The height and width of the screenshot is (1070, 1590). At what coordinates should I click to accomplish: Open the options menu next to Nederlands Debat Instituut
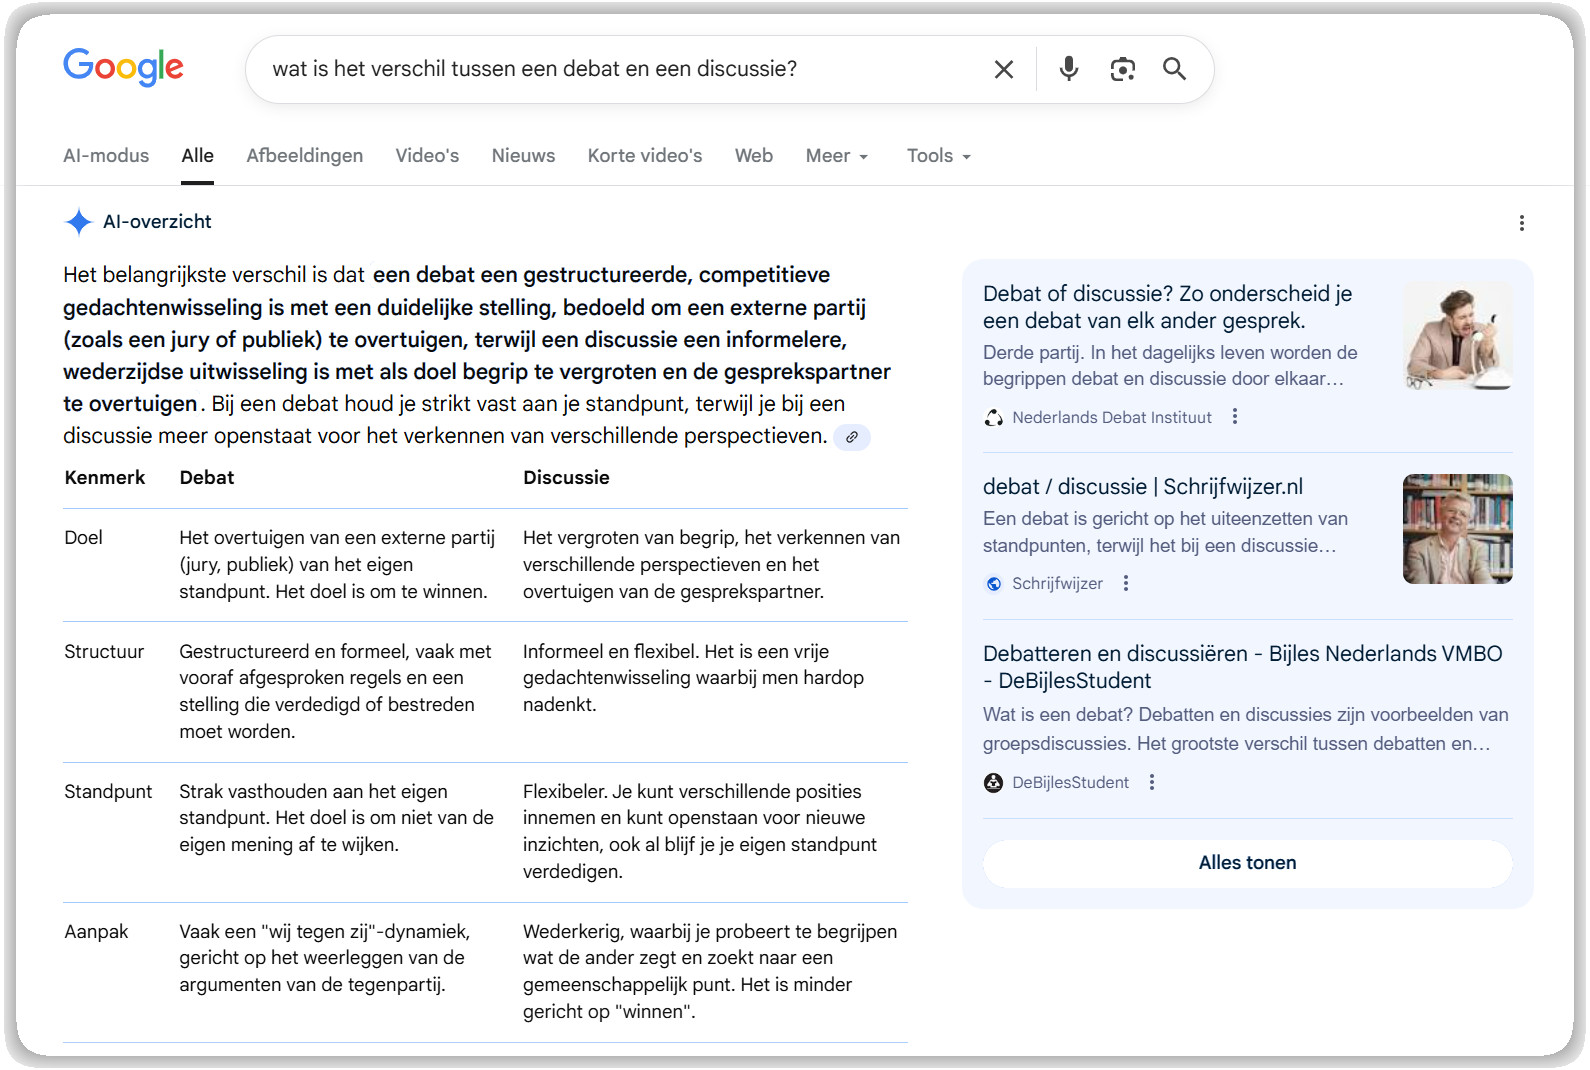pyautogui.click(x=1235, y=417)
